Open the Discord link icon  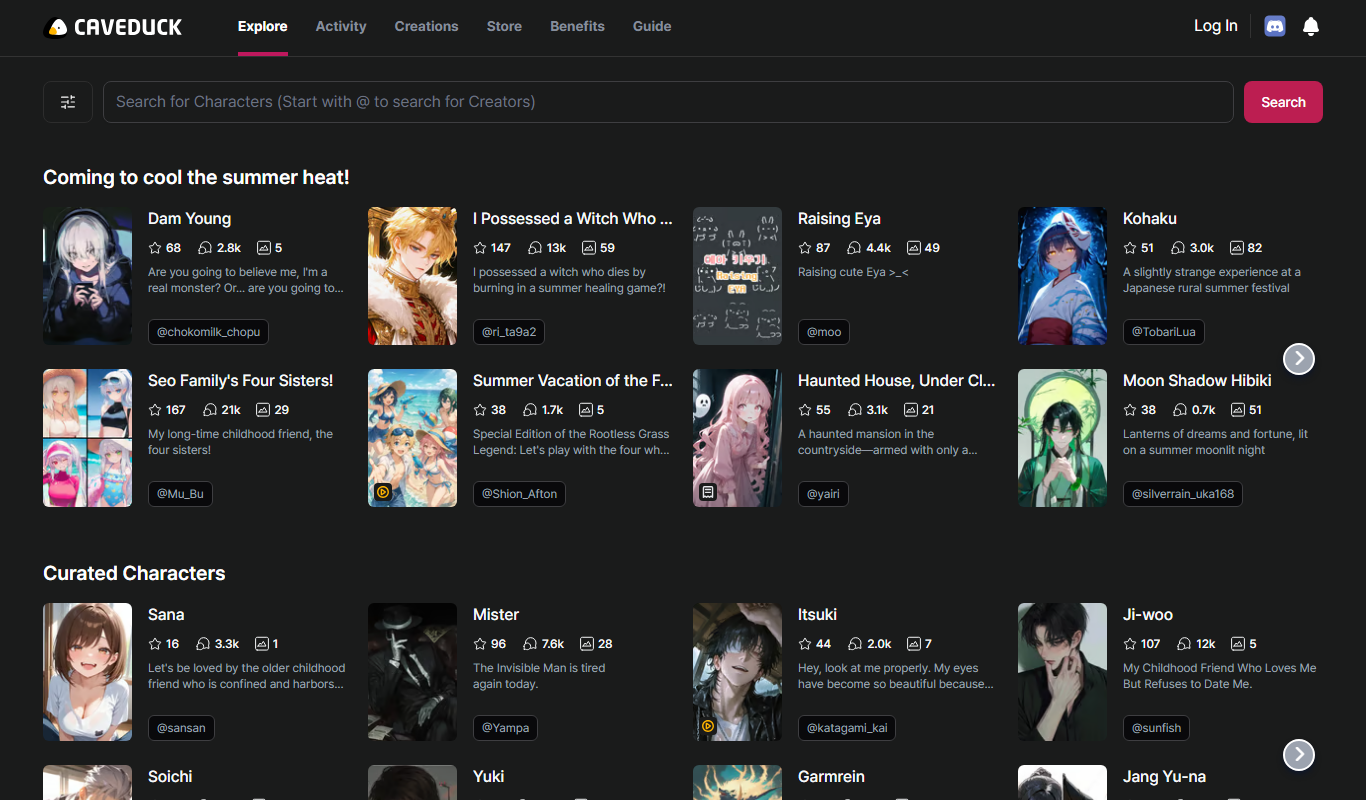coord(1275,27)
